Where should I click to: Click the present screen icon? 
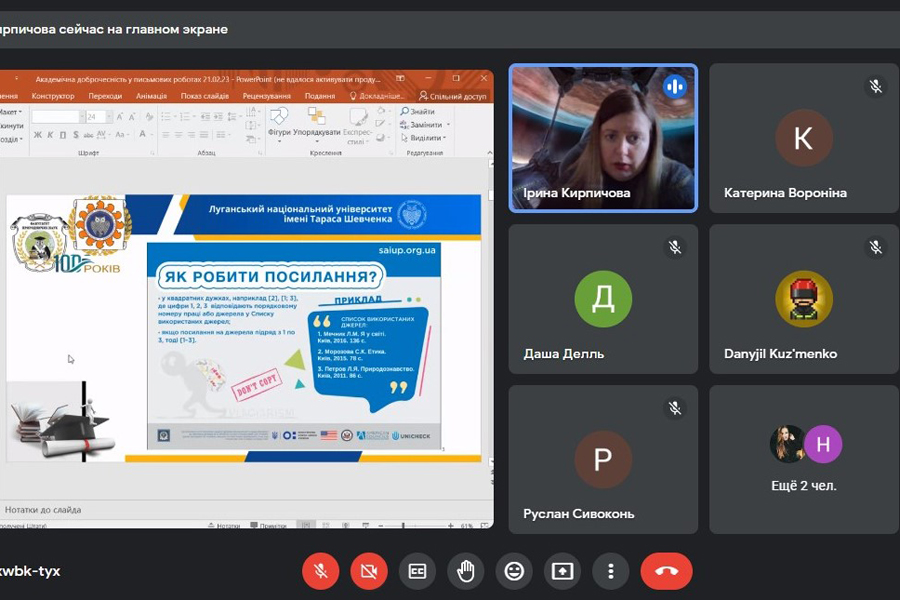[x=562, y=571]
